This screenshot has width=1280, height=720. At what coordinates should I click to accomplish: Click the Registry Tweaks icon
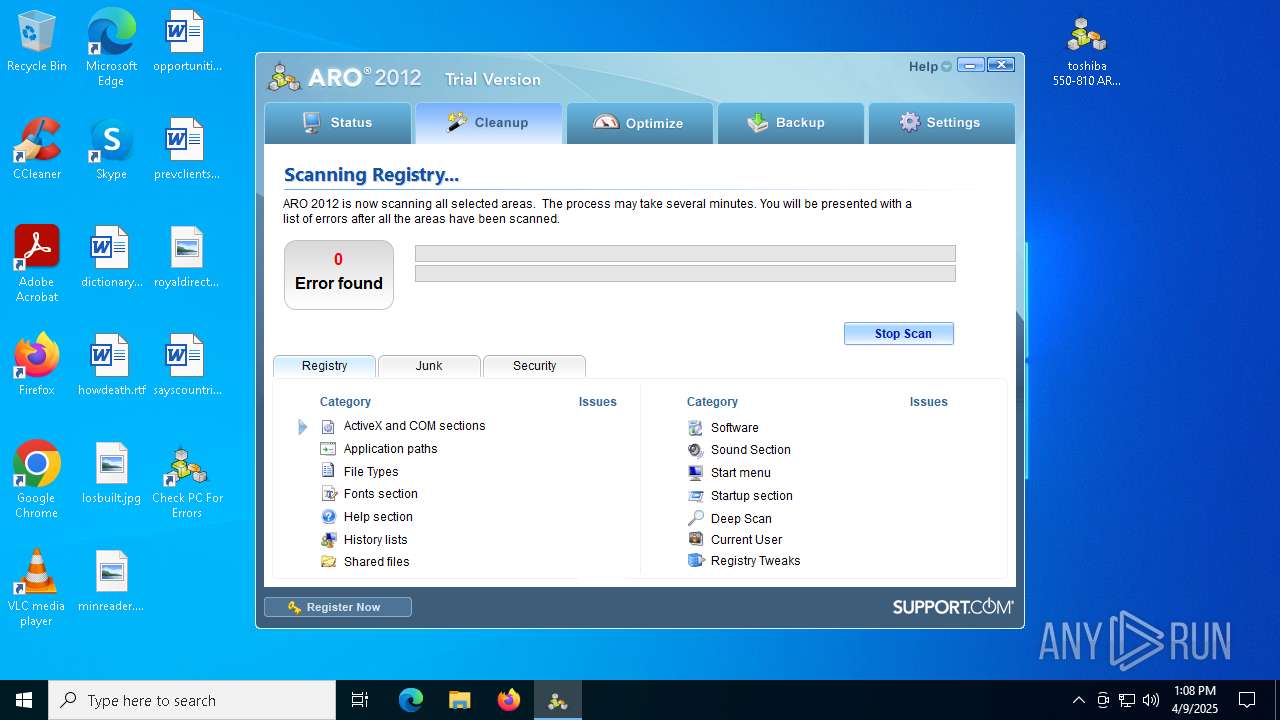(696, 560)
